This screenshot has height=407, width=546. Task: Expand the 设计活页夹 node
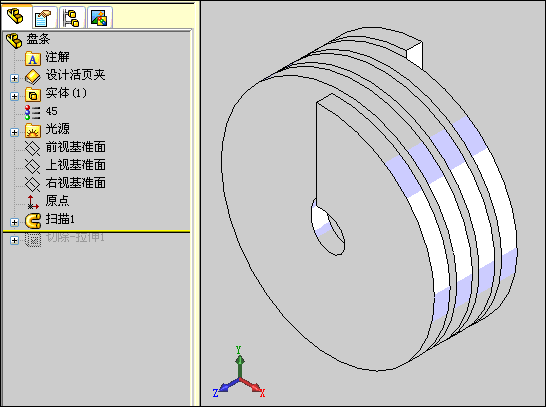click(x=14, y=78)
